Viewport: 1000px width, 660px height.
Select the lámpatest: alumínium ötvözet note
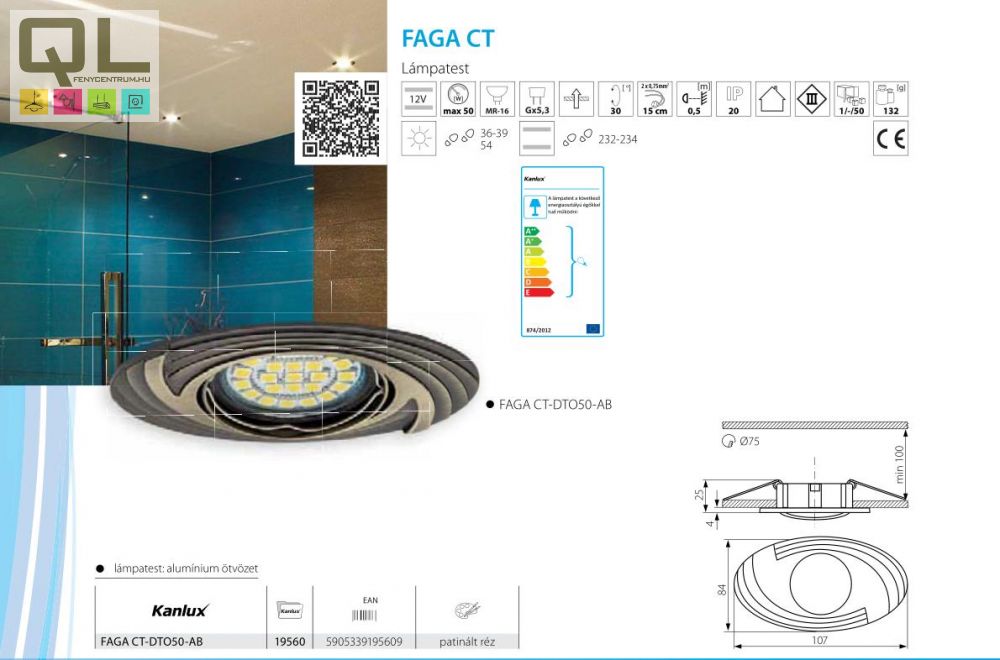point(186,568)
